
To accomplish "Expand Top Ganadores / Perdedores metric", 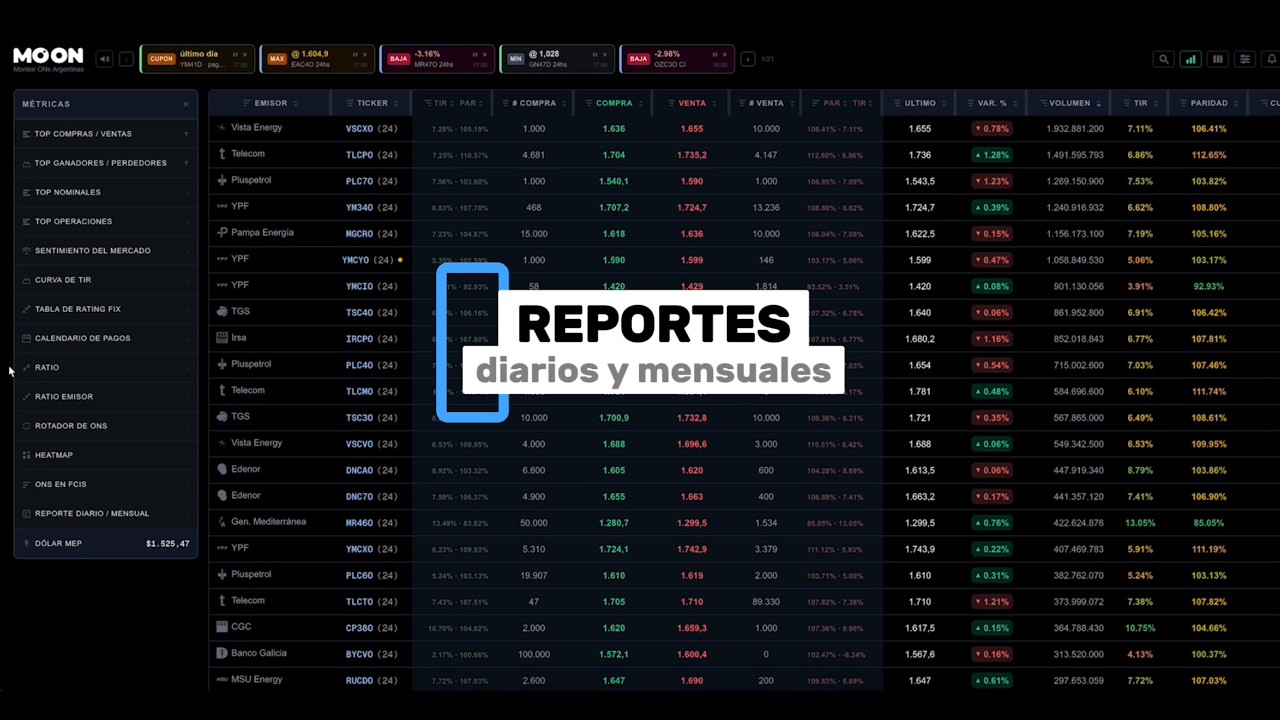I will (x=105, y=163).
